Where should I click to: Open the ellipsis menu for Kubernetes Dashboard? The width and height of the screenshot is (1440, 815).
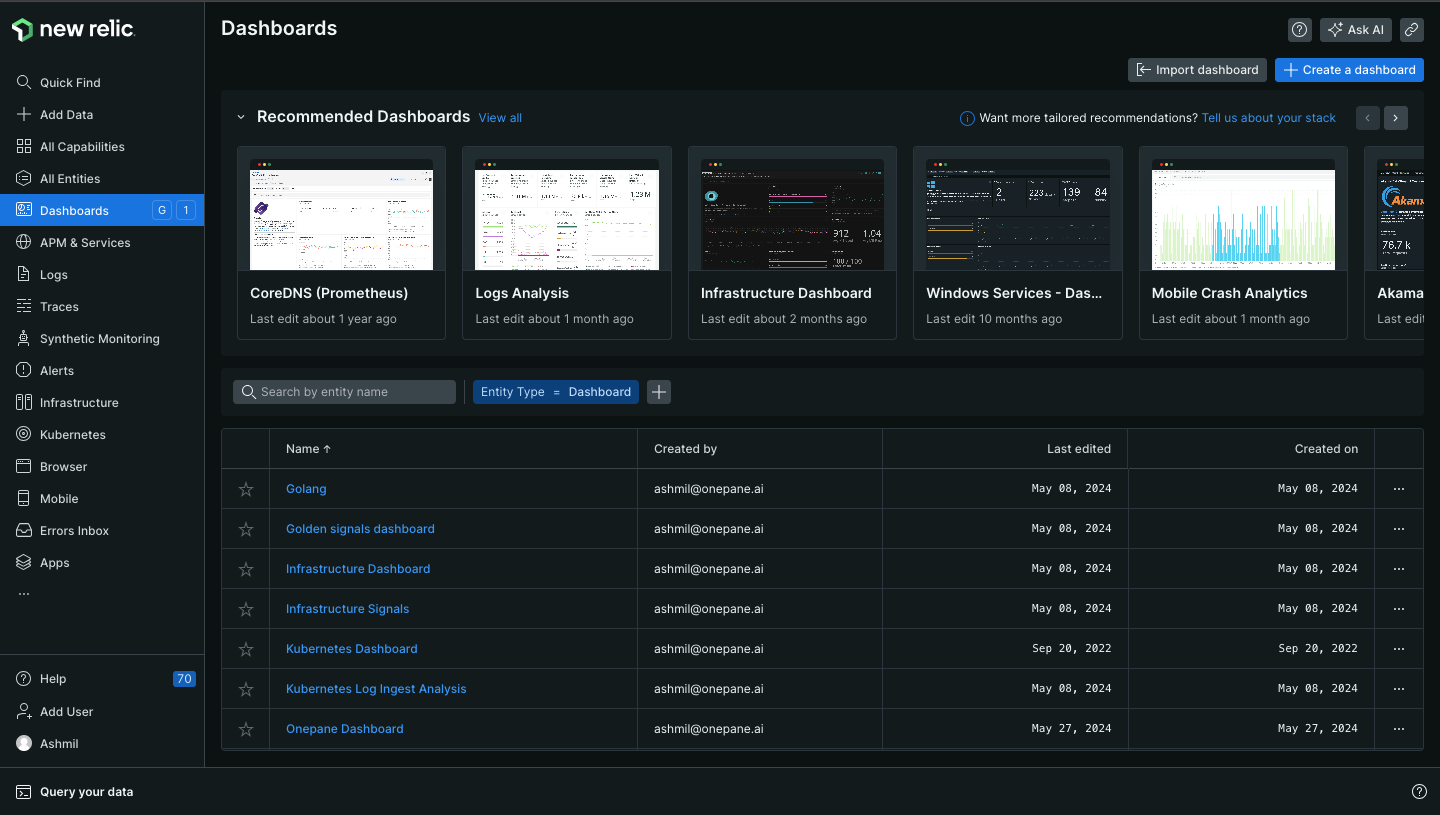[1399, 649]
